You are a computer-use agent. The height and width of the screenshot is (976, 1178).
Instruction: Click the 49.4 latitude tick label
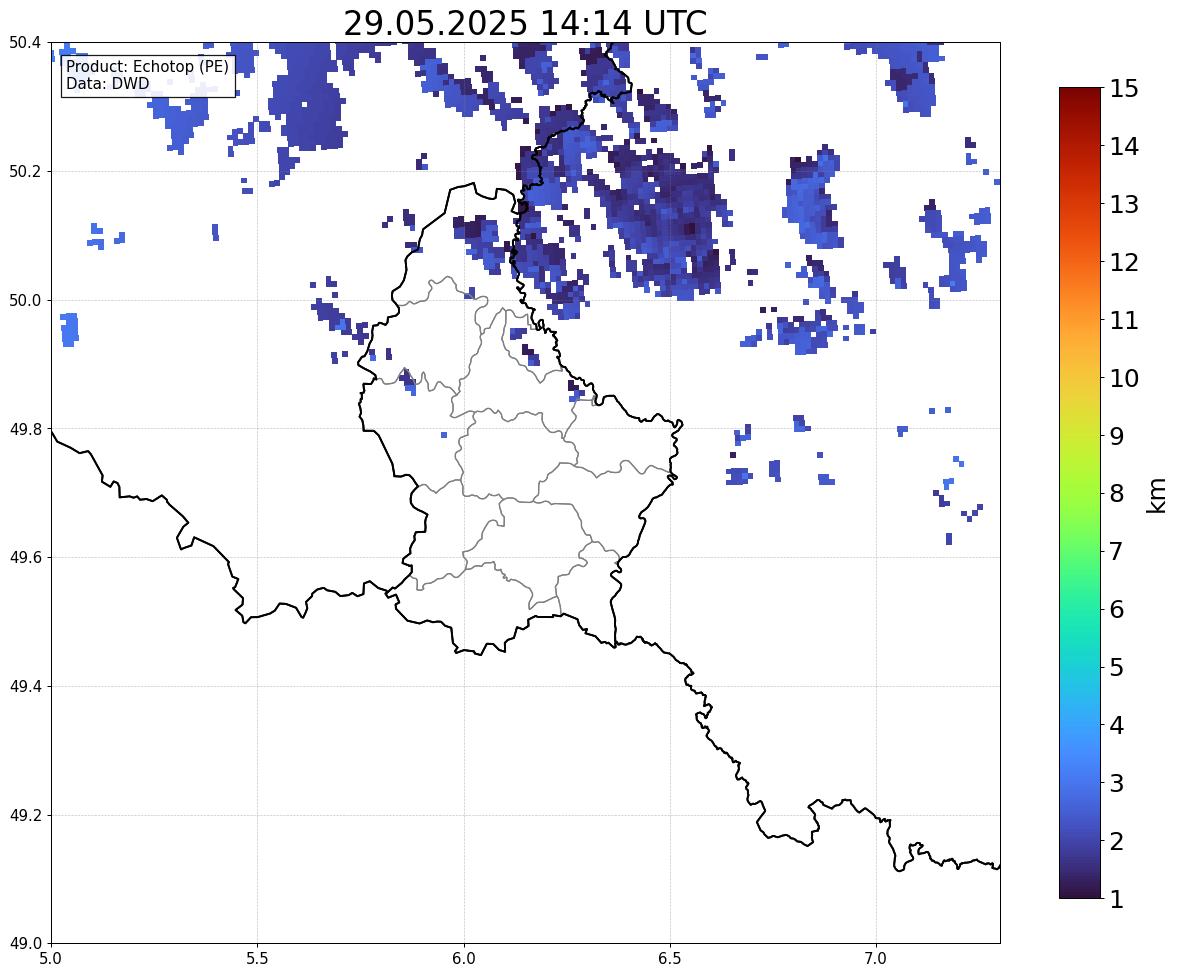(x=24, y=687)
